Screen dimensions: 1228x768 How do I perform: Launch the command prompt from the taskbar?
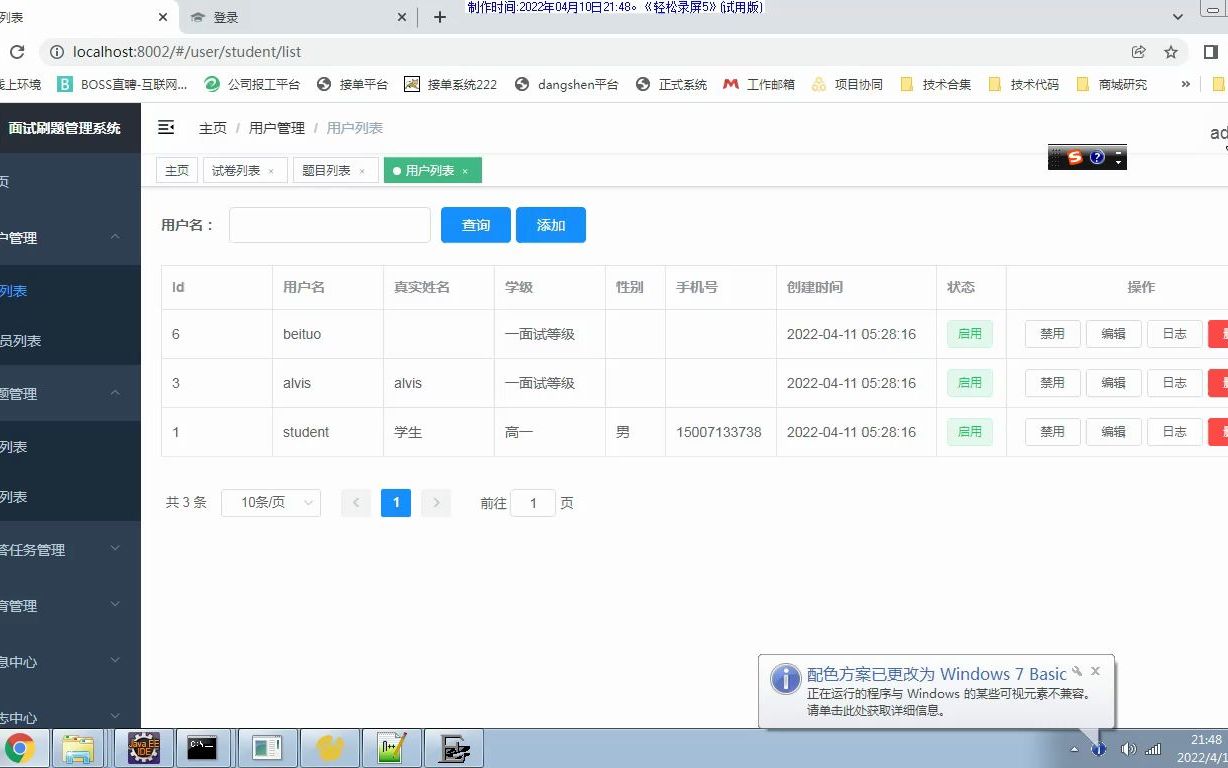click(204, 747)
